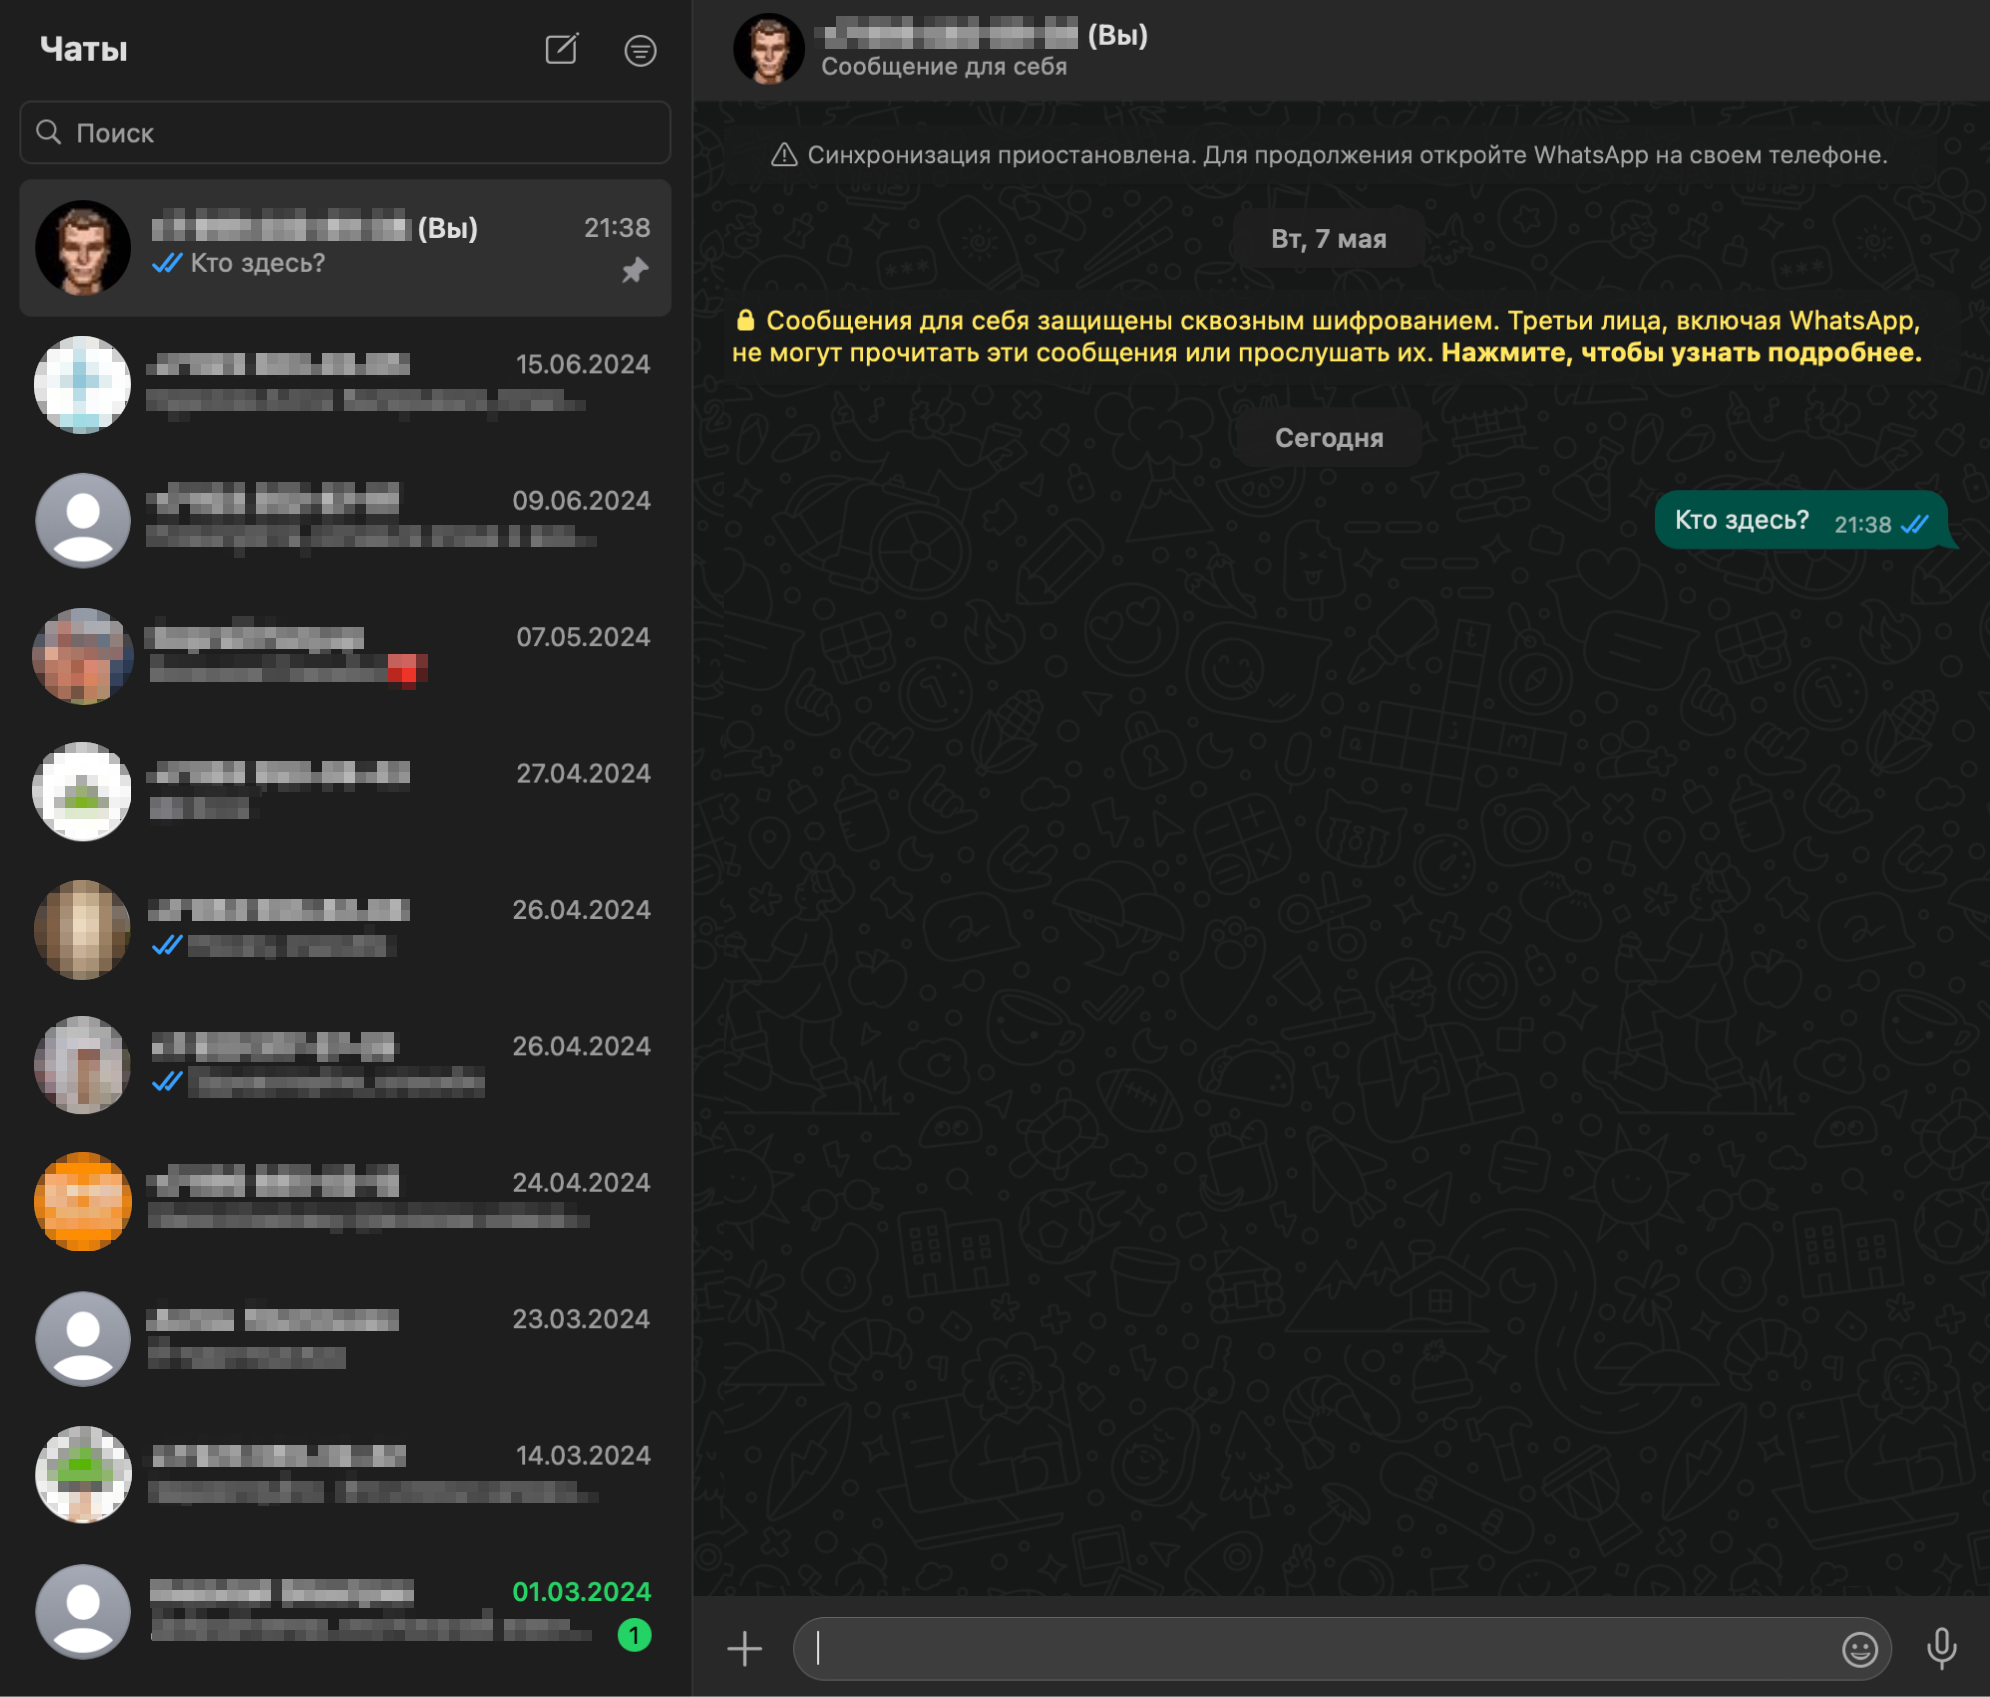Screen dimensions: 1990x1697
Task: Open the chat filter menu icon
Action: tap(640, 50)
